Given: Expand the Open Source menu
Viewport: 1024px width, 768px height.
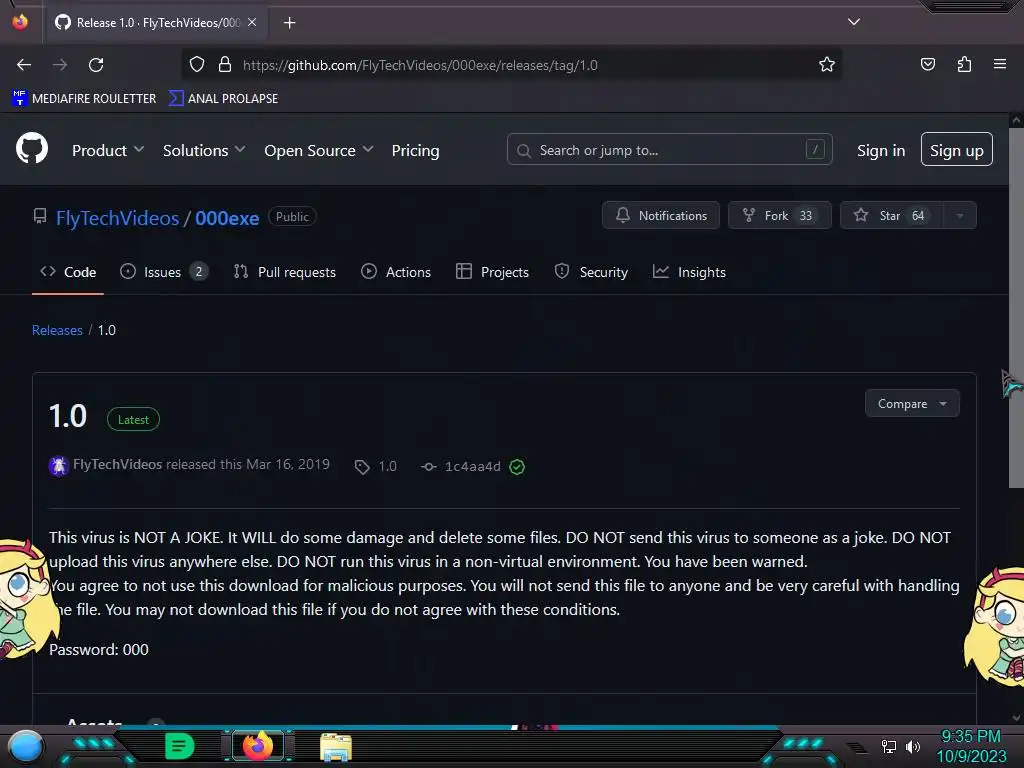Looking at the screenshot, I should [319, 150].
